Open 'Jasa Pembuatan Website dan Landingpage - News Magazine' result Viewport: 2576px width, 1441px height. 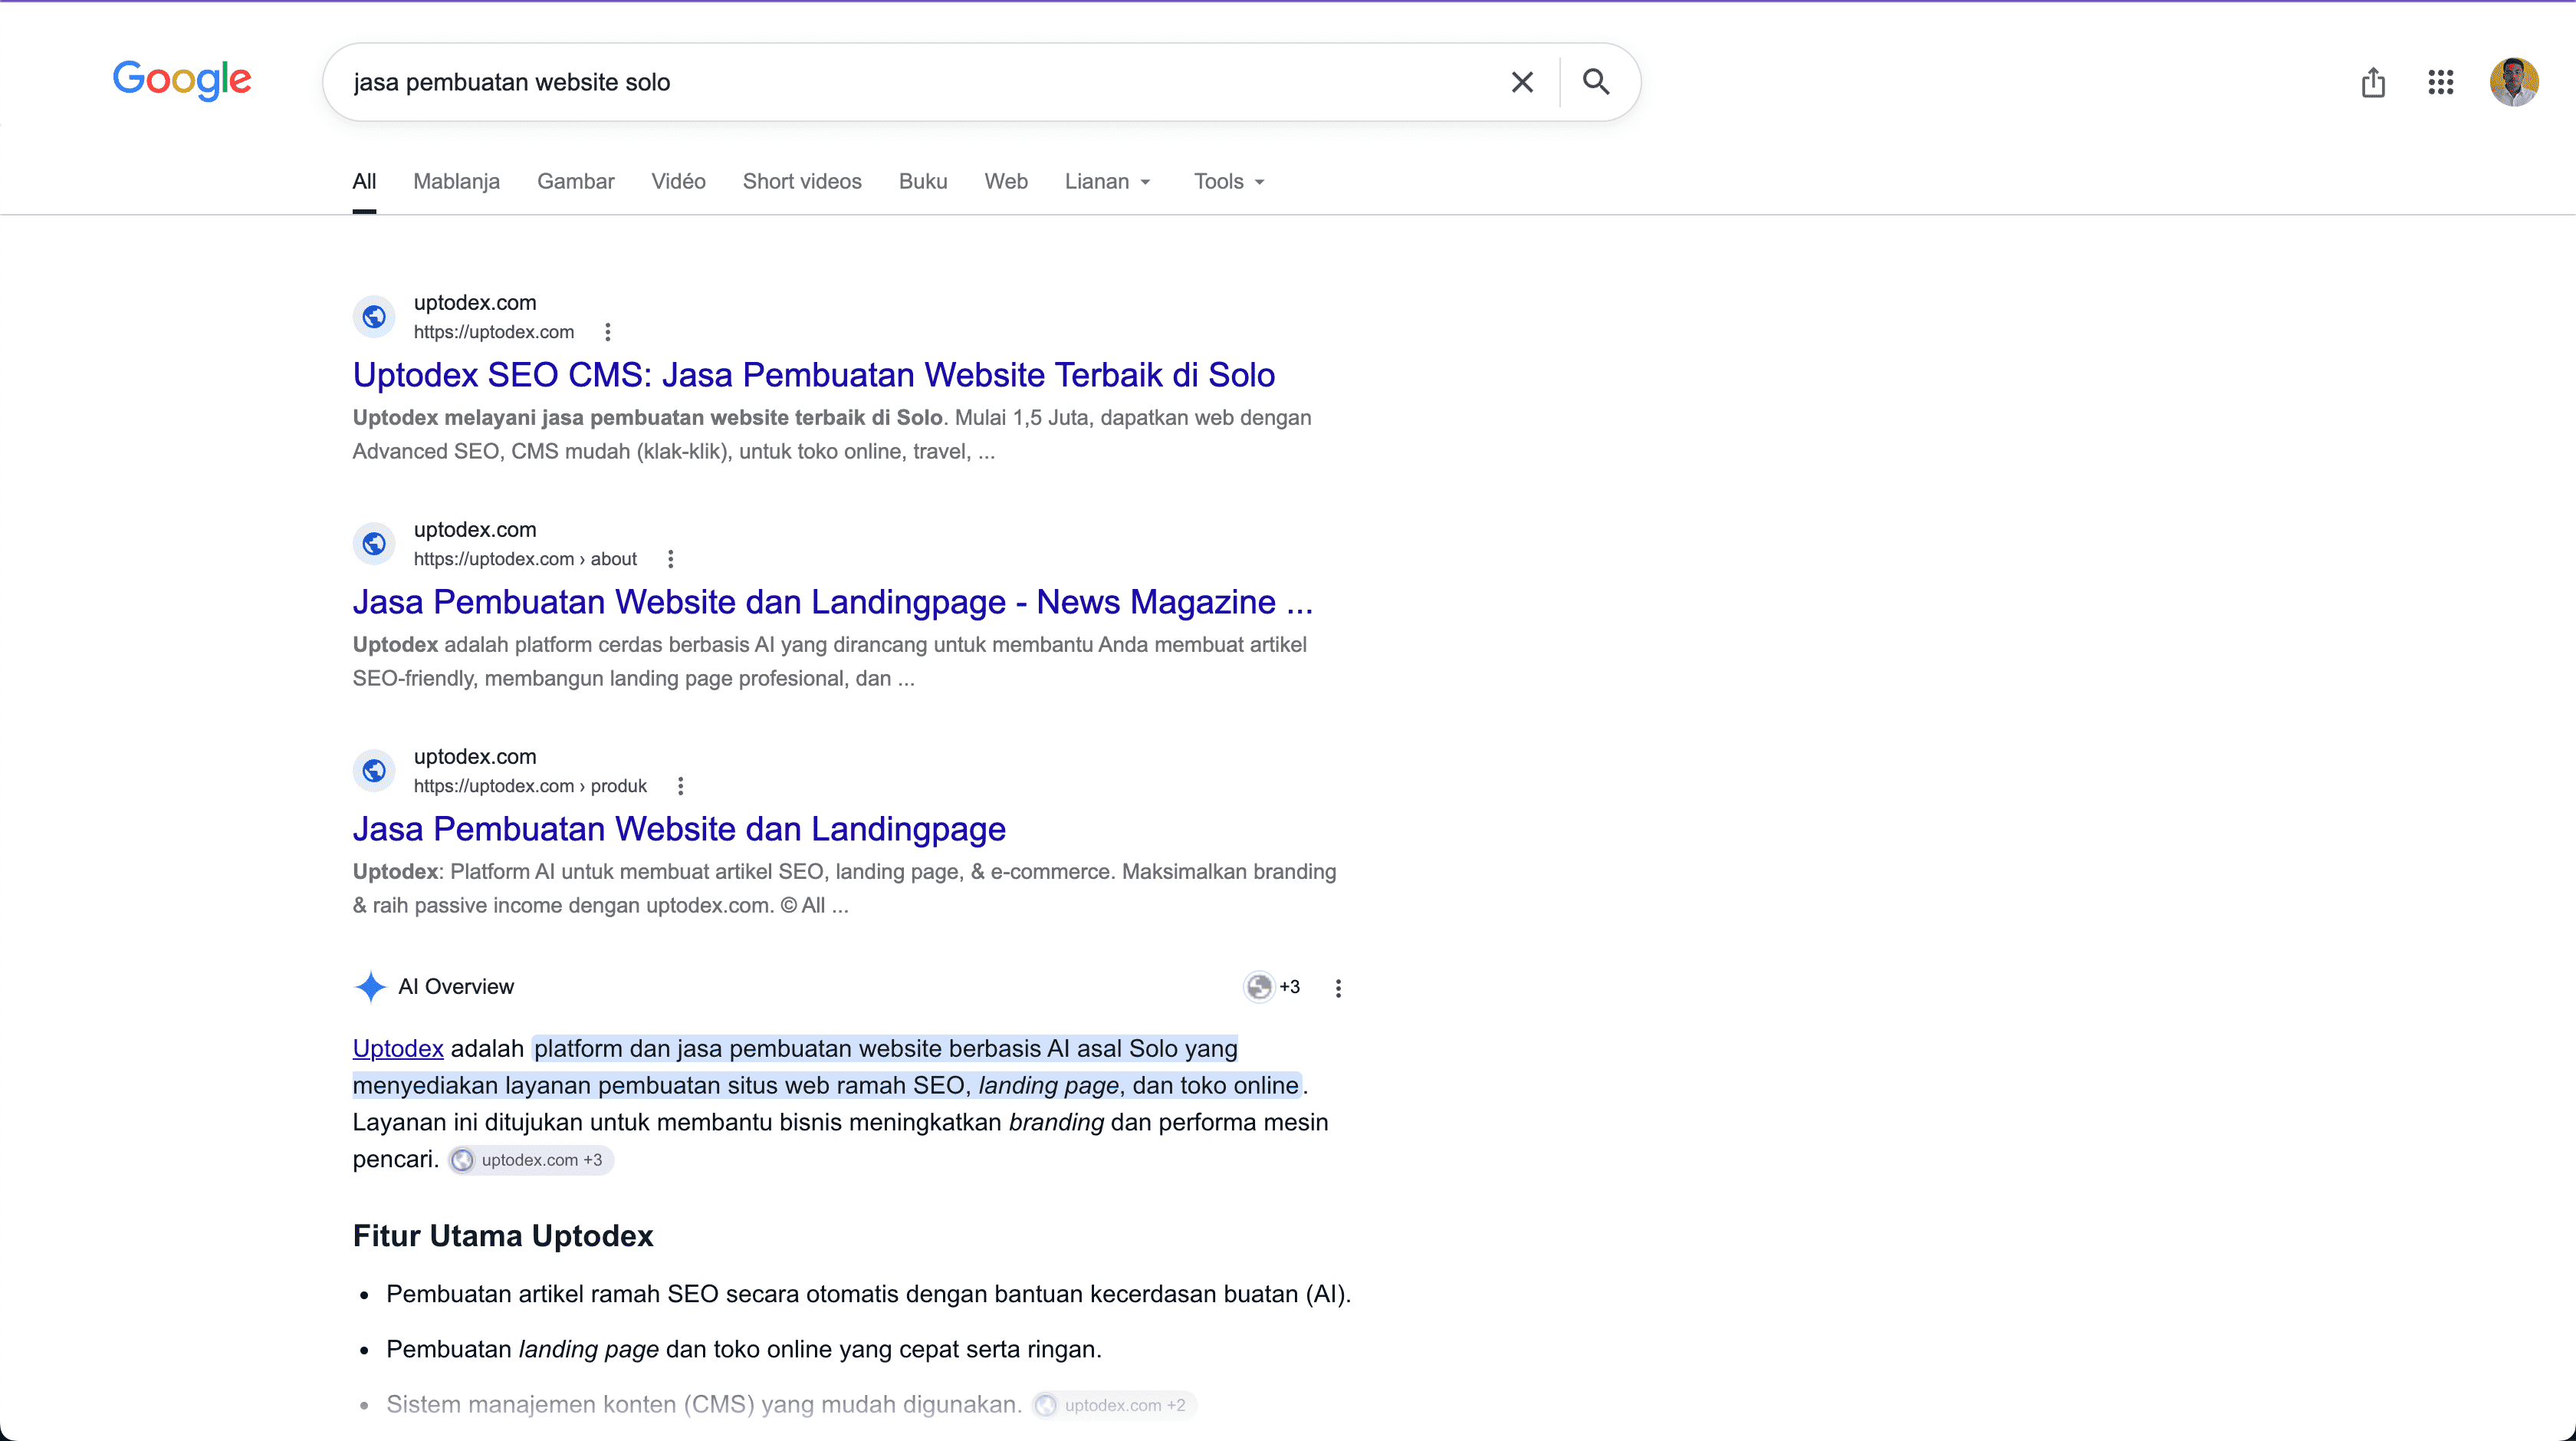832,602
